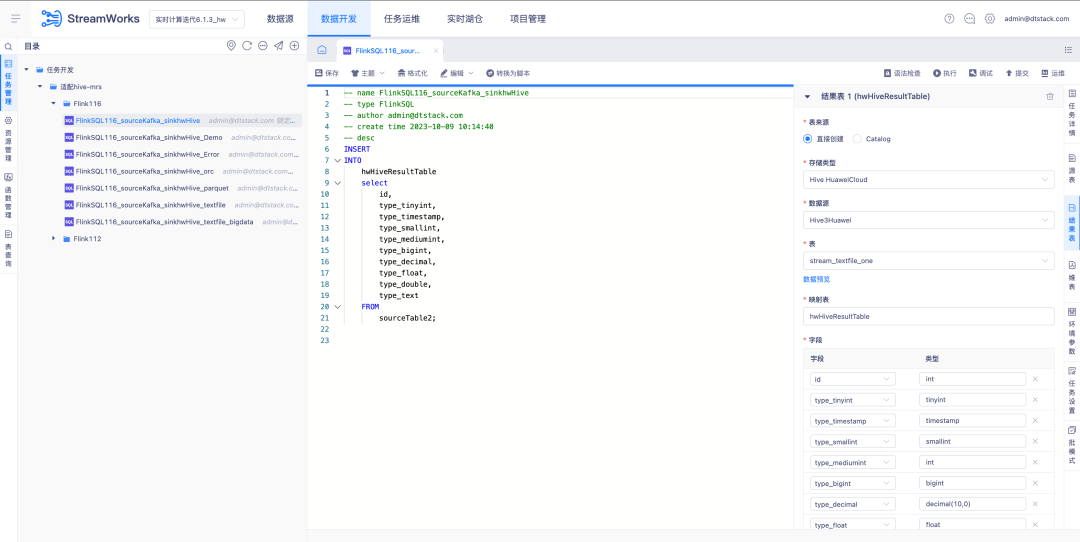Collapse the 结果表 1 section
Image resolution: width=1080 pixels, height=542 pixels.
tap(807, 97)
